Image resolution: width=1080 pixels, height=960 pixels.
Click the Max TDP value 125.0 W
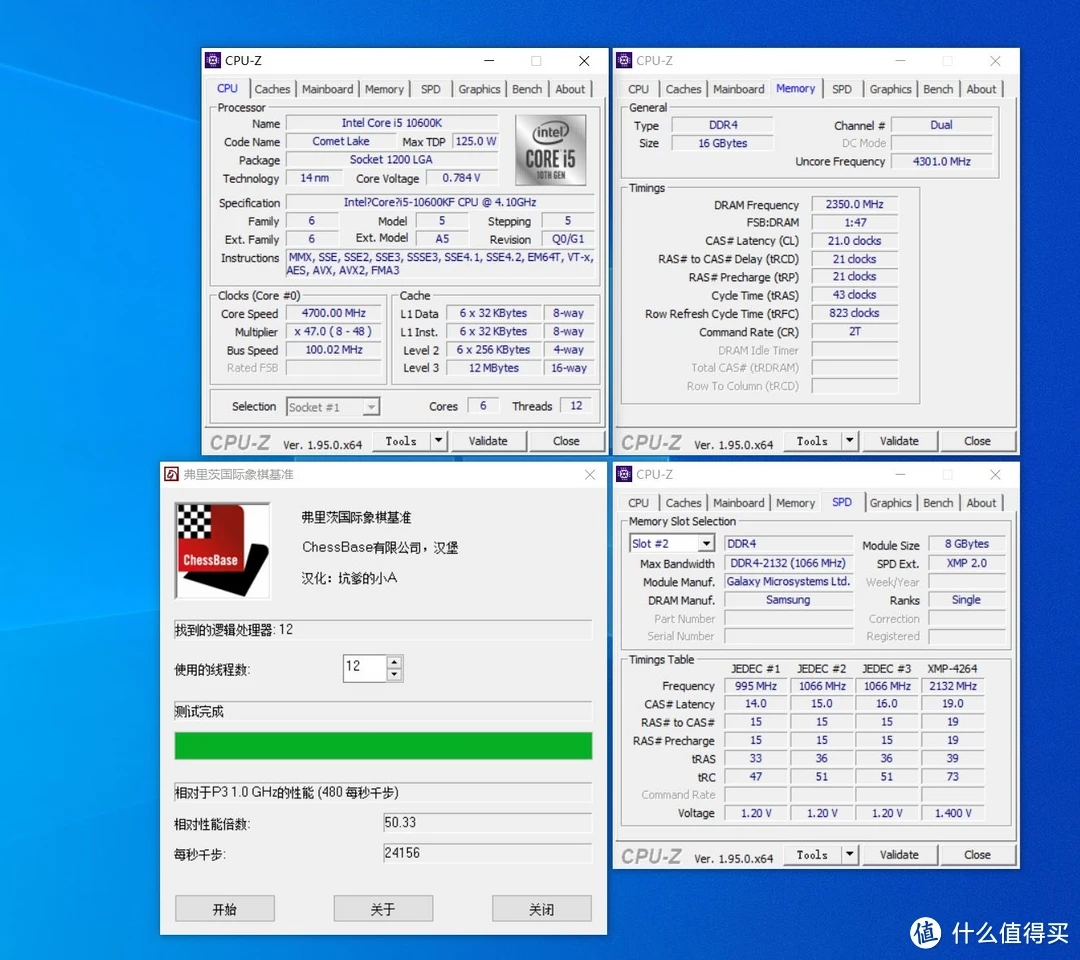pyautogui.click(x=476, y=141)
